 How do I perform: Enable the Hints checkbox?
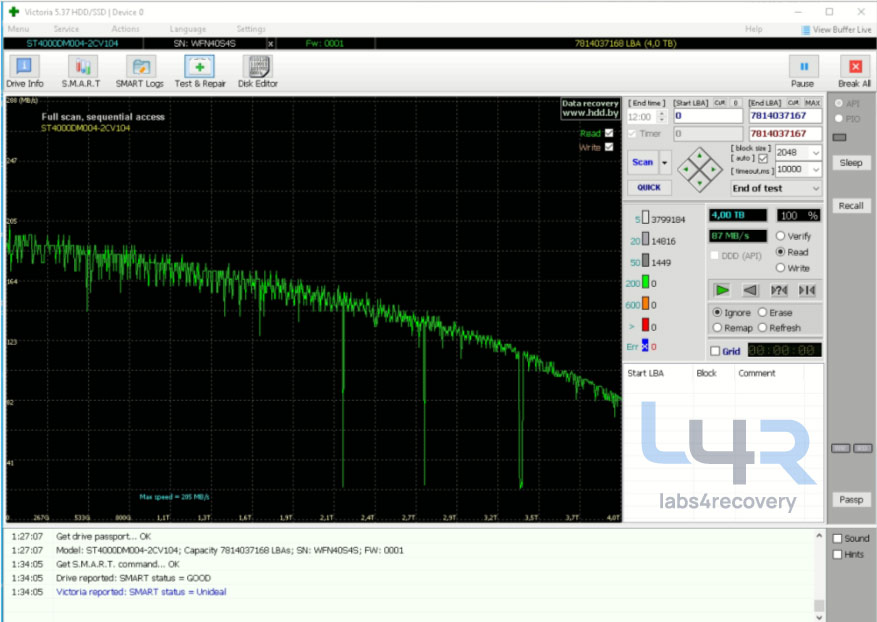tap(837, 555)
